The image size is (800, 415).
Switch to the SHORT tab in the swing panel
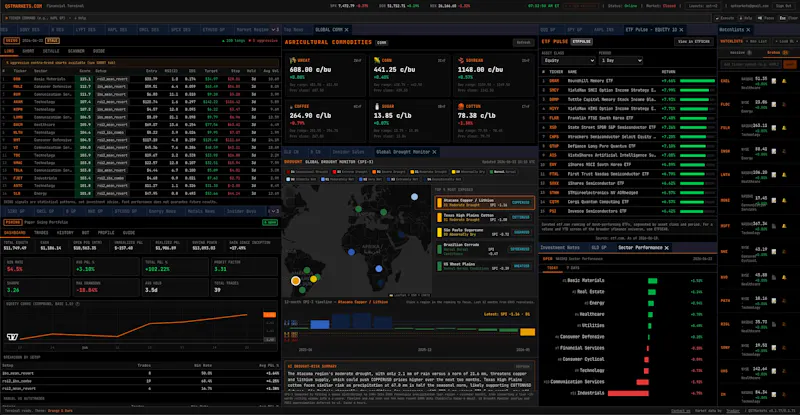click(28, 52)
